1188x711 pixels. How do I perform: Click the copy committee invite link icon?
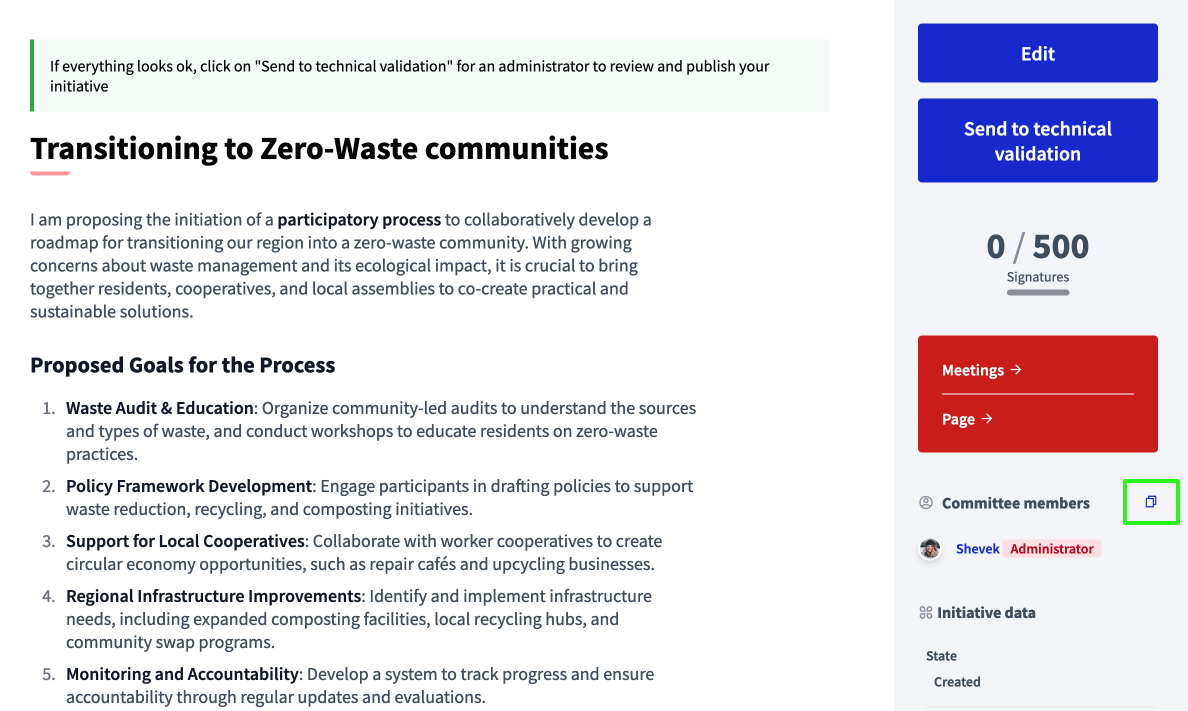[x=1151, y=502]
